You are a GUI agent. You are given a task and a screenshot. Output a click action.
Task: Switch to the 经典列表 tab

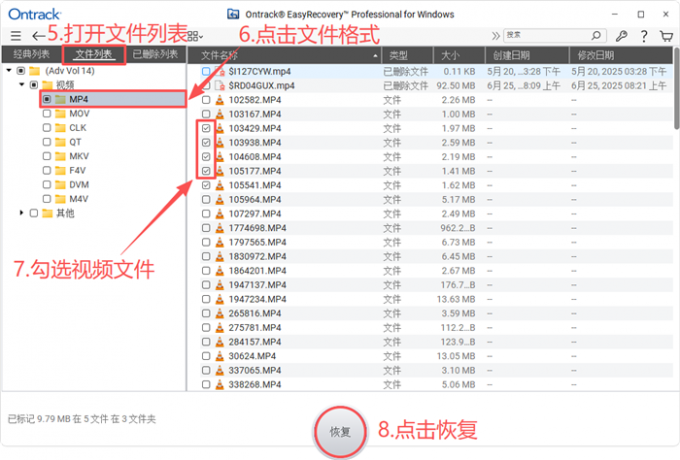coord(31,54)
